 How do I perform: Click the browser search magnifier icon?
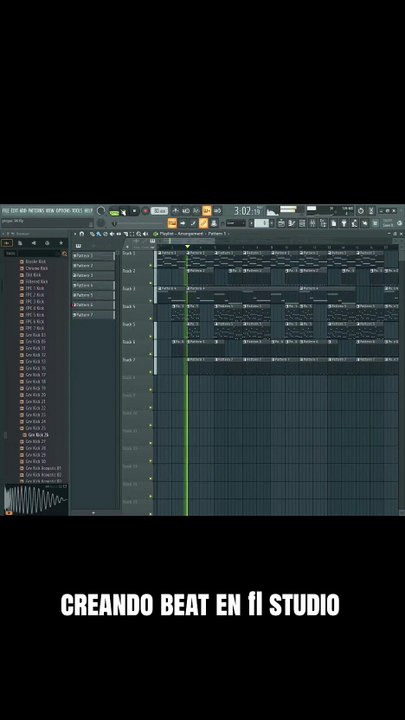(x=64, y=253)
